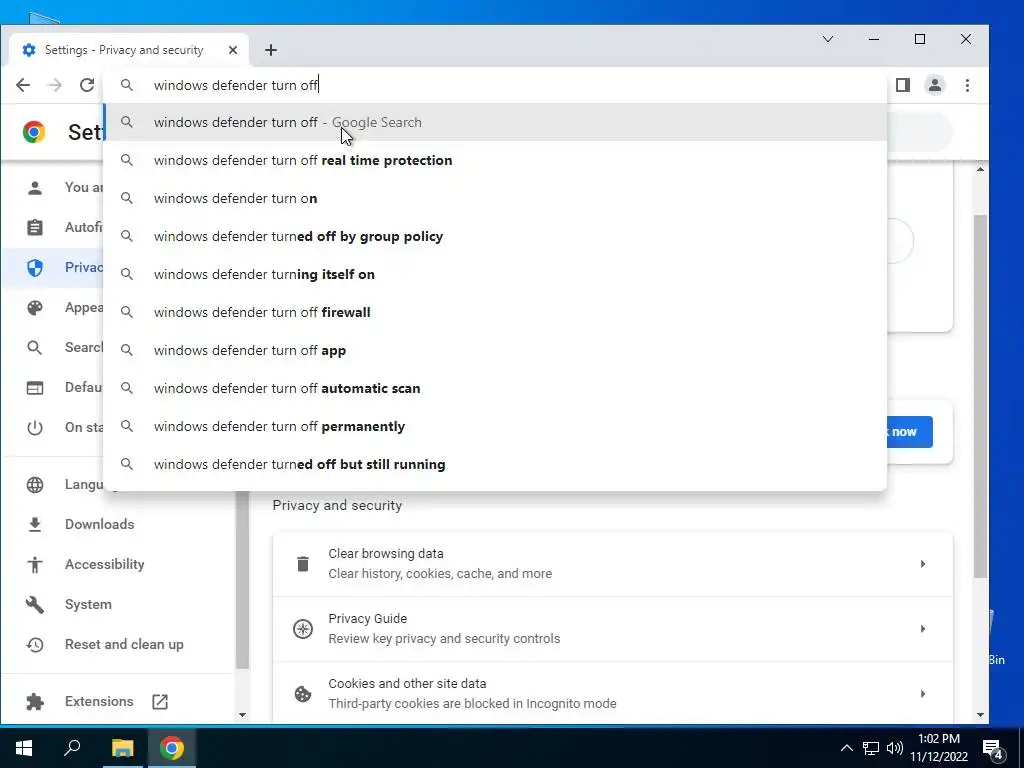This screenshot has height=768, width=1024.
Task: Open Windows taskbar search
Action: tap(72, 748)
